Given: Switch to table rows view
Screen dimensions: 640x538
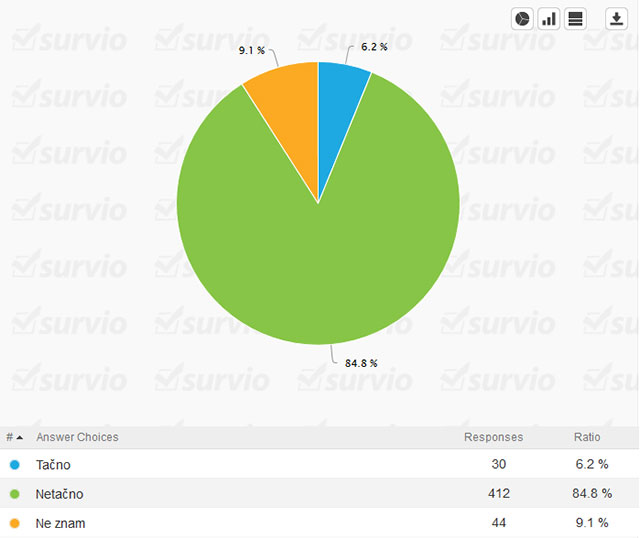Looking at the screenshot, I should tap(575, 19).
